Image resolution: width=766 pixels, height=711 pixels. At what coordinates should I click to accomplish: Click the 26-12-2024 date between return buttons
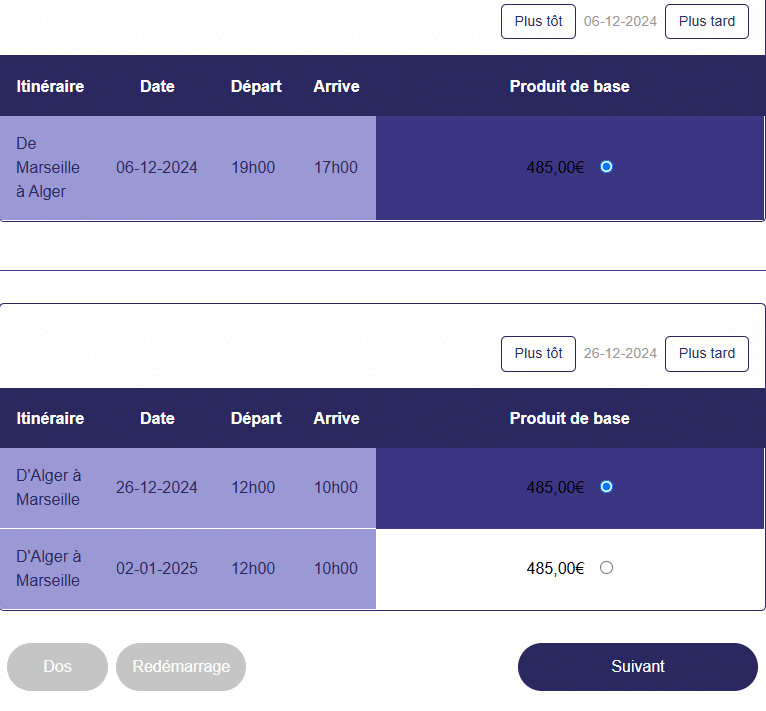coord(620,354)
